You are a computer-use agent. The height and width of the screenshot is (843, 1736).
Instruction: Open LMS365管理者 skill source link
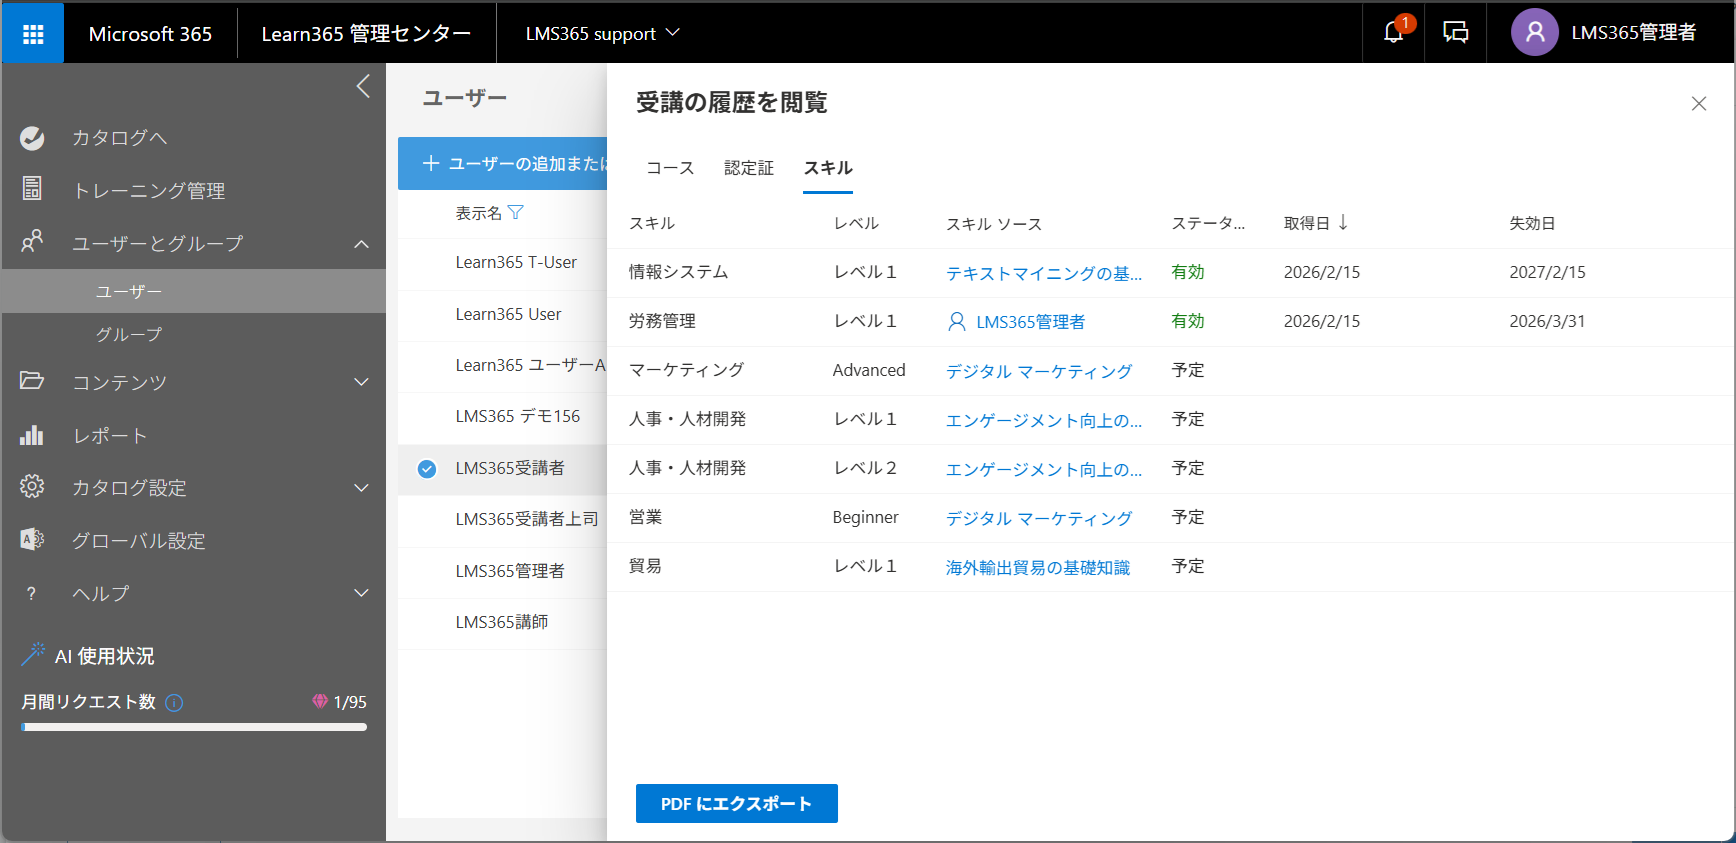(x=1030, y=322)
